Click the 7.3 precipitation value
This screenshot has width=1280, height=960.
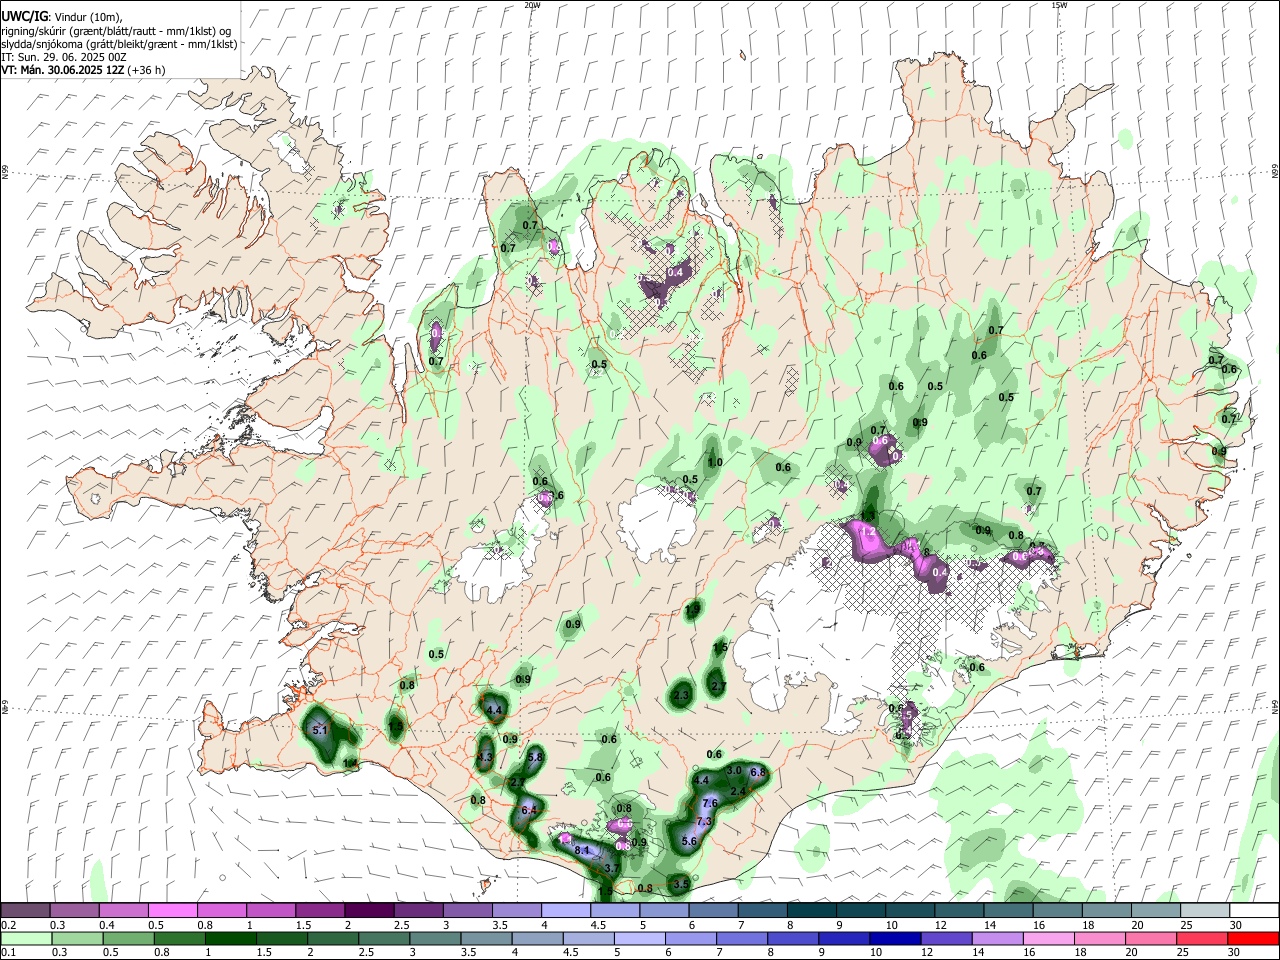tap(703, 821)
